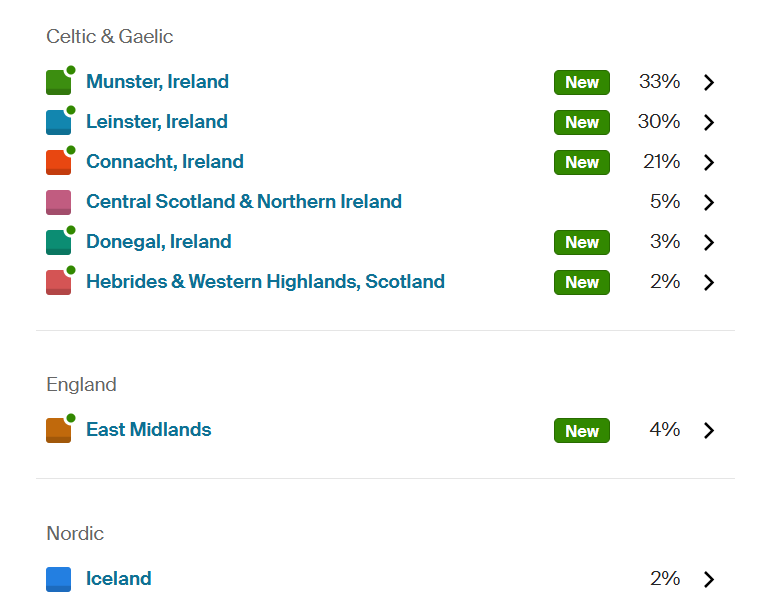Click the blue Leinster, Ireland region icon
759x605 pixels.
pos(59,122)
